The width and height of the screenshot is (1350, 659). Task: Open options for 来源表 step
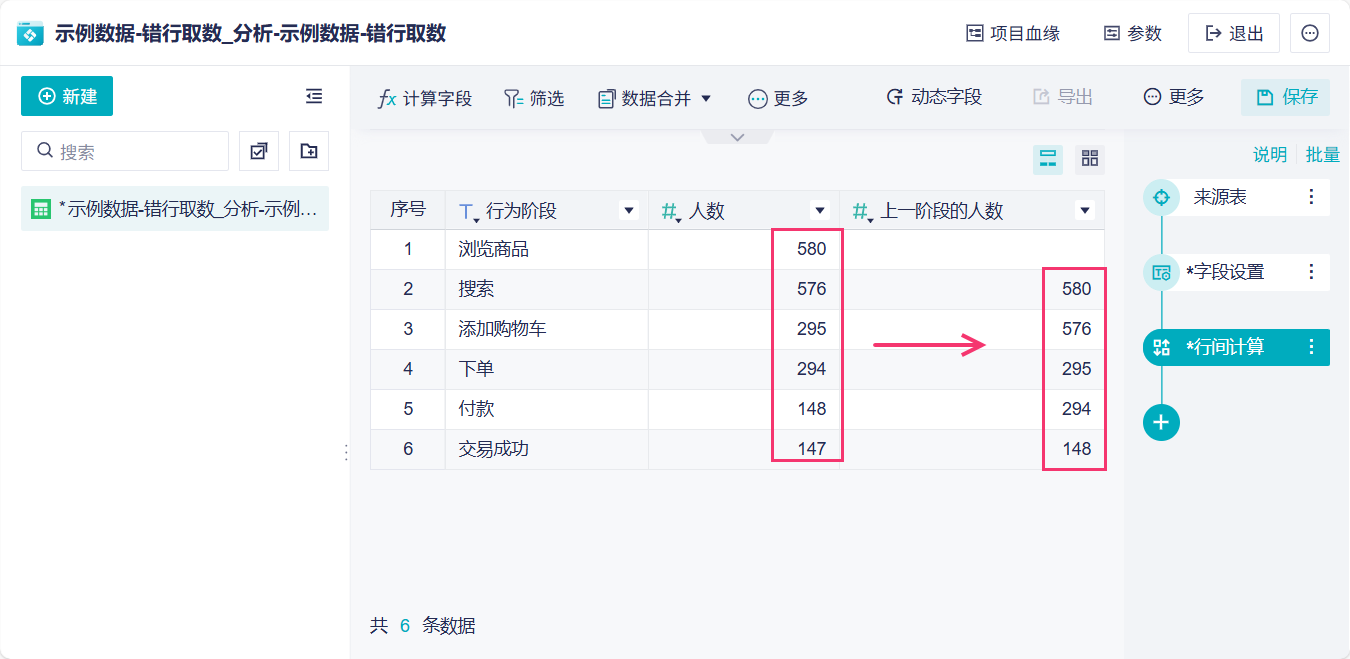pyautogui.click(x=1312, y=197)
